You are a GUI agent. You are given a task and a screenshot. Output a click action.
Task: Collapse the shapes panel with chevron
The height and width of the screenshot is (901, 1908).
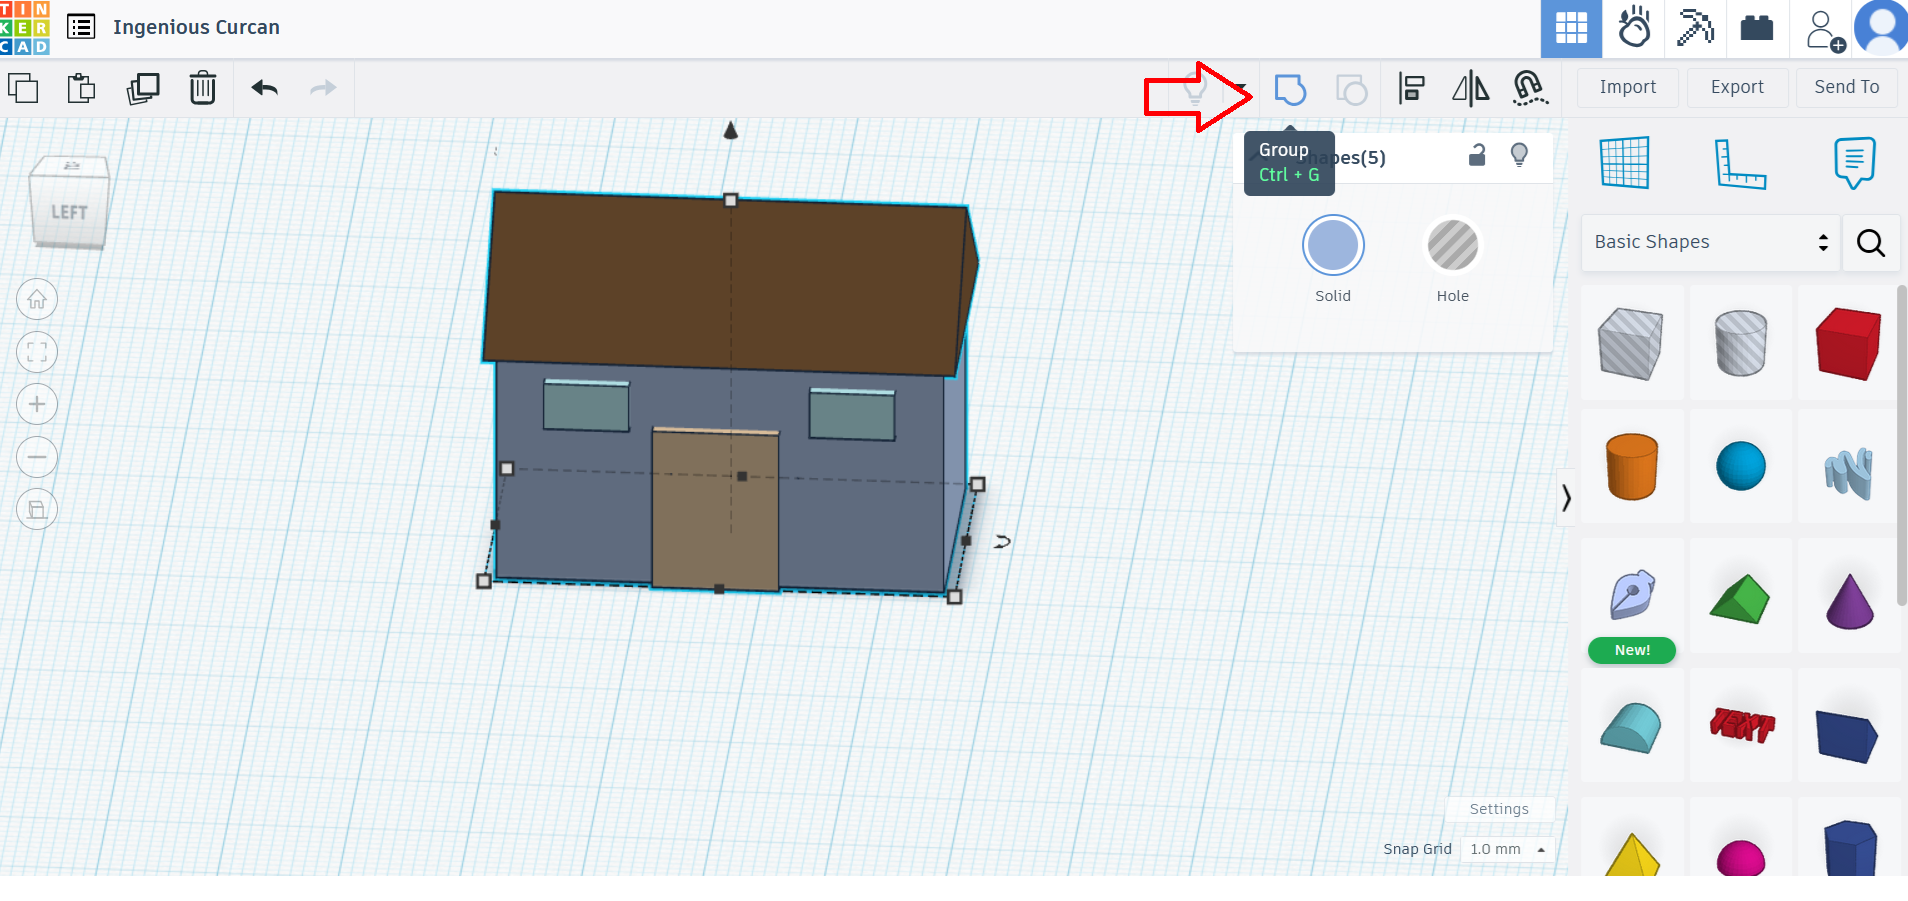(x=1566, y=497)
